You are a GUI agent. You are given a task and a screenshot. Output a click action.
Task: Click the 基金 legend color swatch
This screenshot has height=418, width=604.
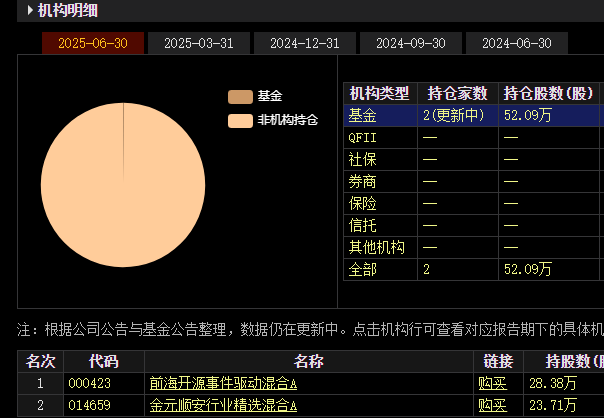click(x=240, y=97)
